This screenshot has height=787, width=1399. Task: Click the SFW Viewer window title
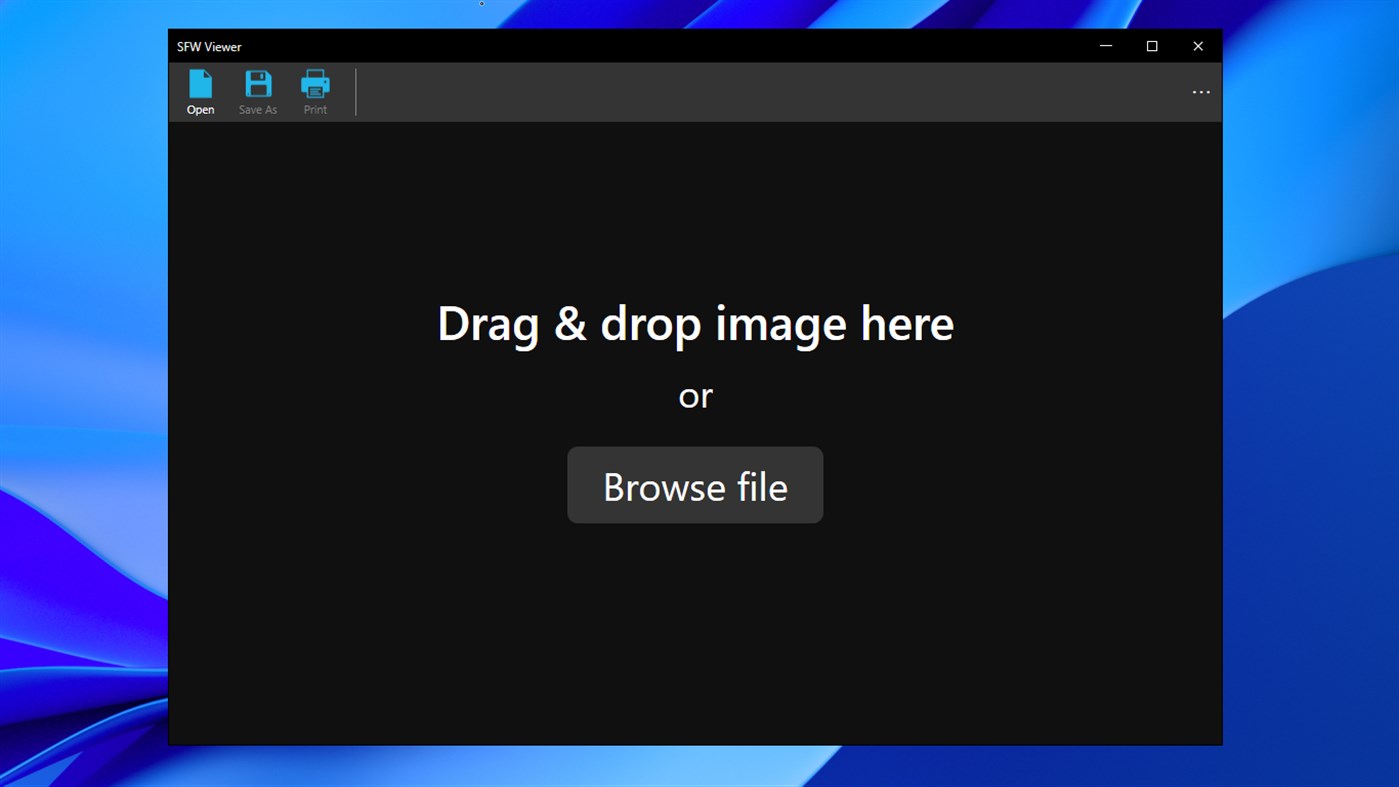[209, 47]
